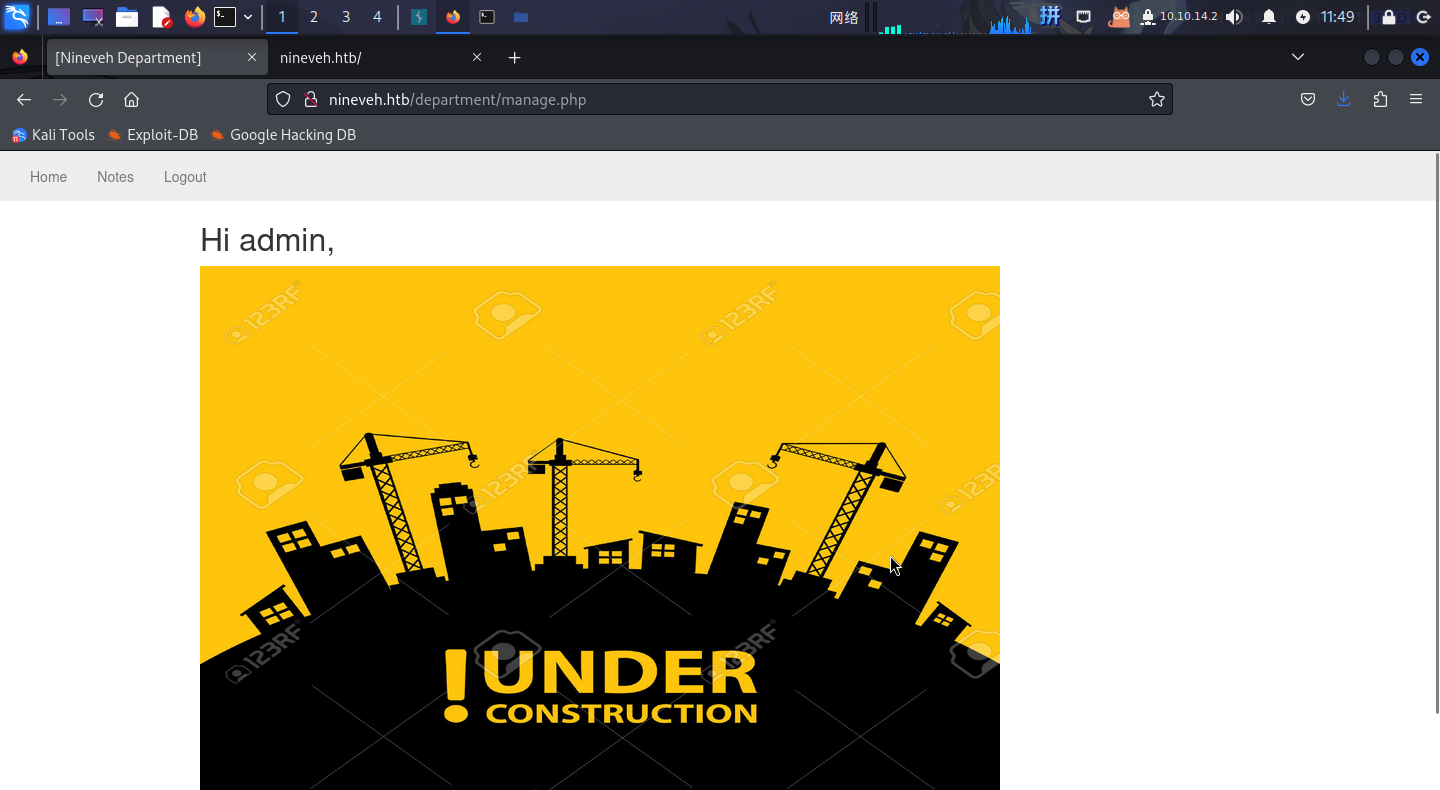Open the tracking protection shield icon
This screenshot has width=1440, height=790.
tap(283, 99)
